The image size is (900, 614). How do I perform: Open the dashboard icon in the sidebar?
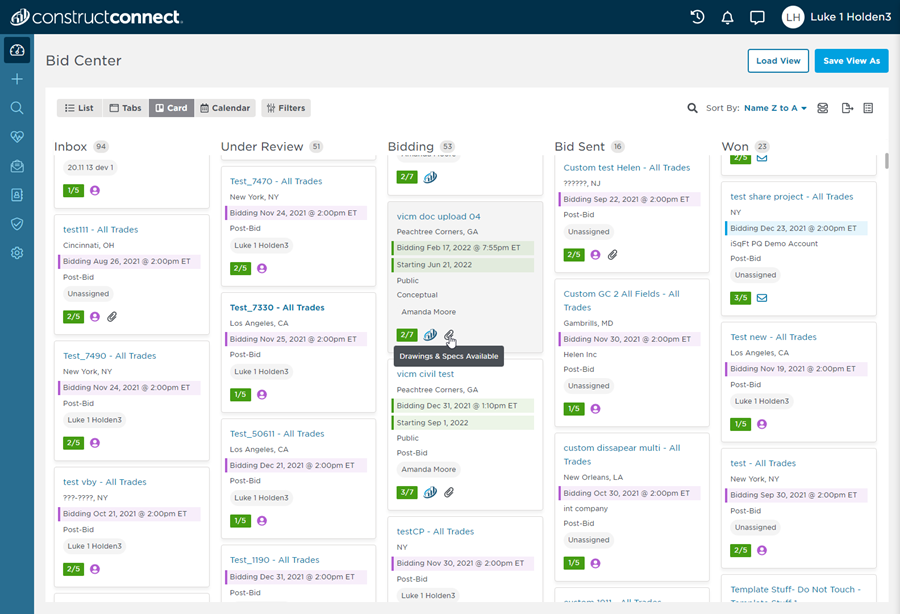[x=17, y=50]
